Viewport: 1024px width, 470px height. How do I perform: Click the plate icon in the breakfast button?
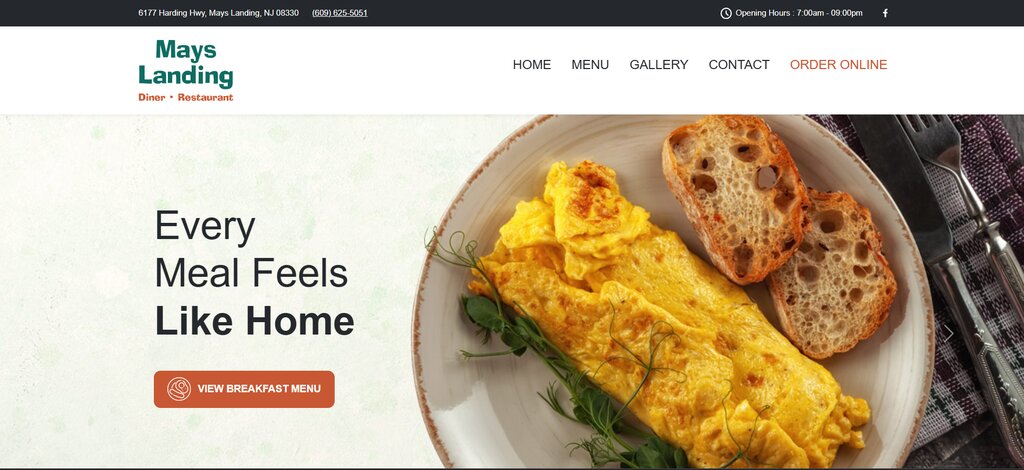[x=179, y=389]
